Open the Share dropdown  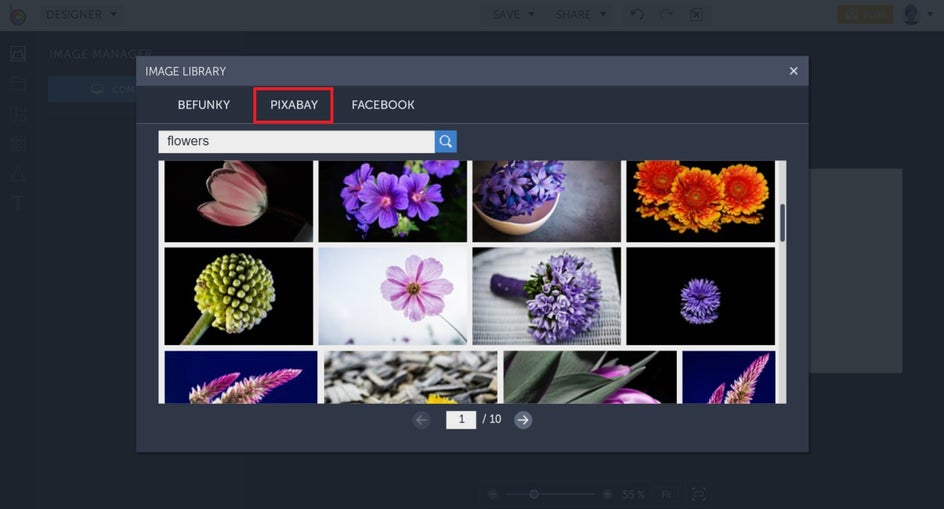580,14
